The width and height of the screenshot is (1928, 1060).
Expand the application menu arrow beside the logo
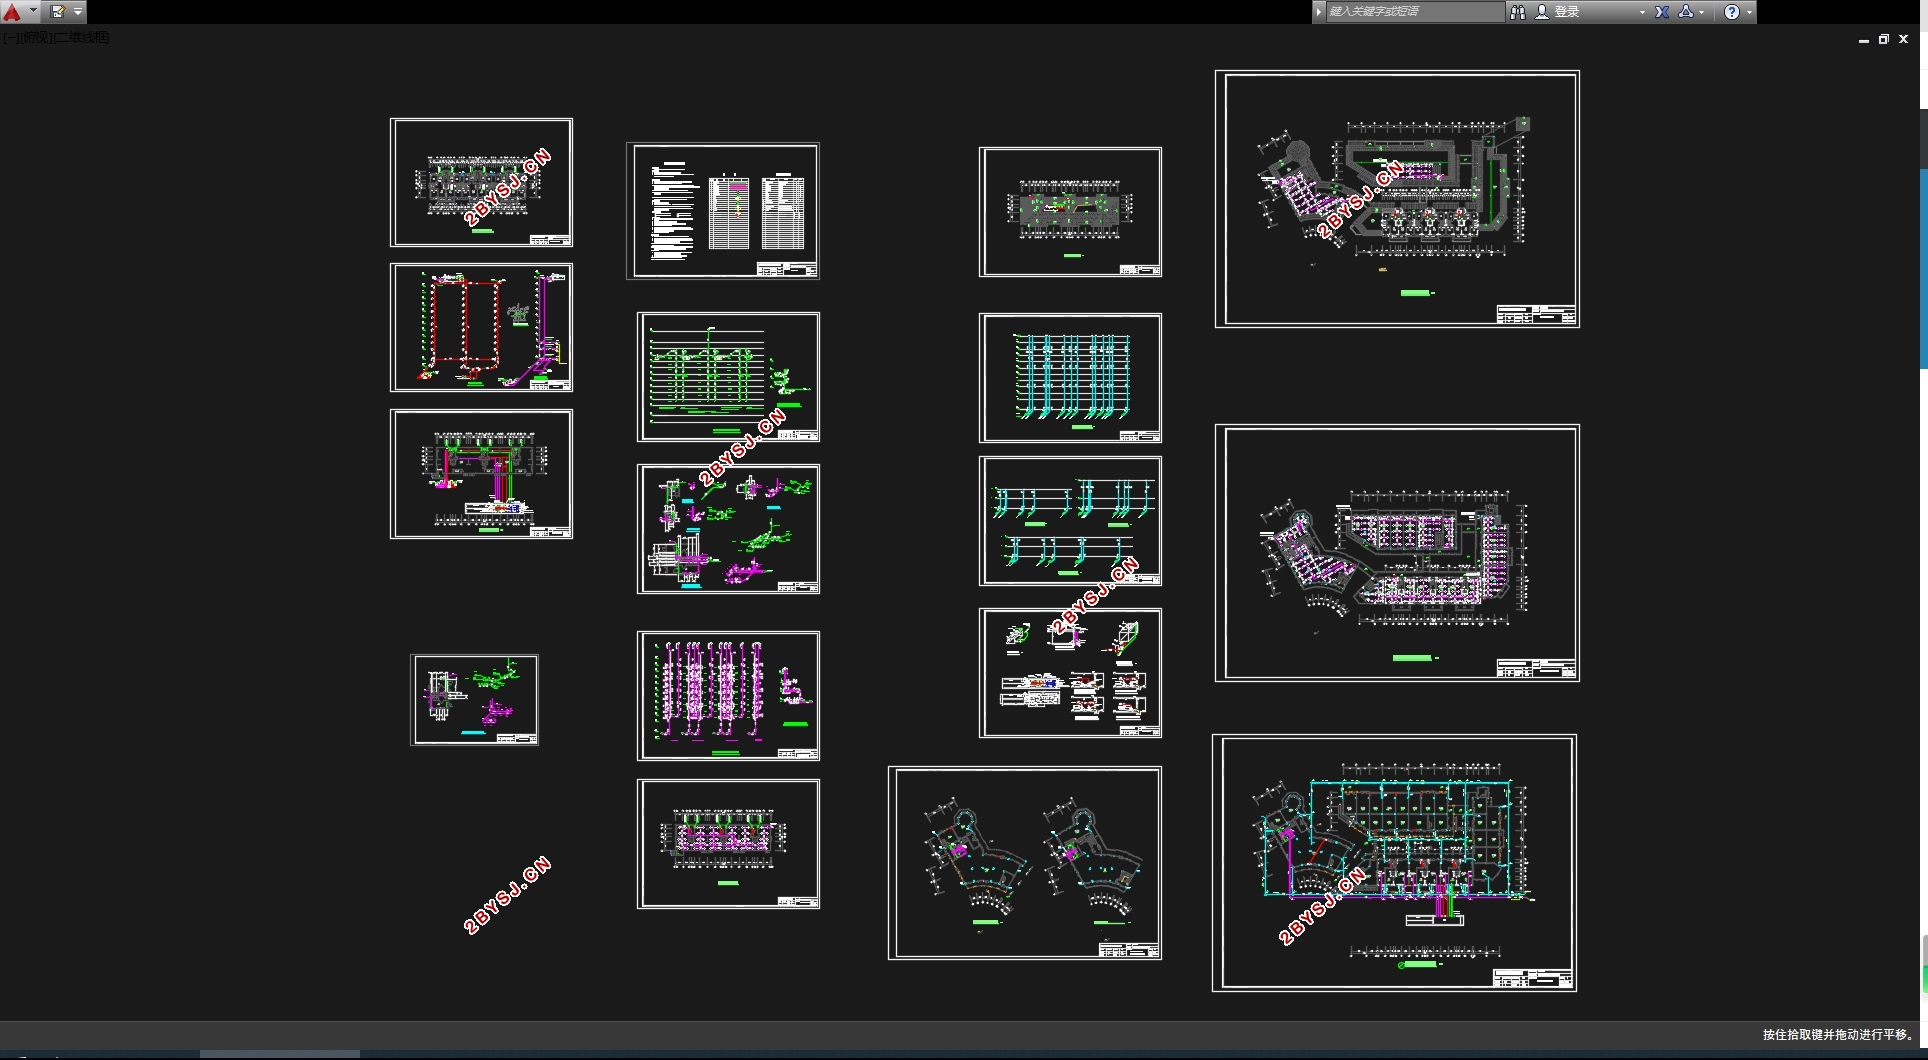[x=33, y=11]
